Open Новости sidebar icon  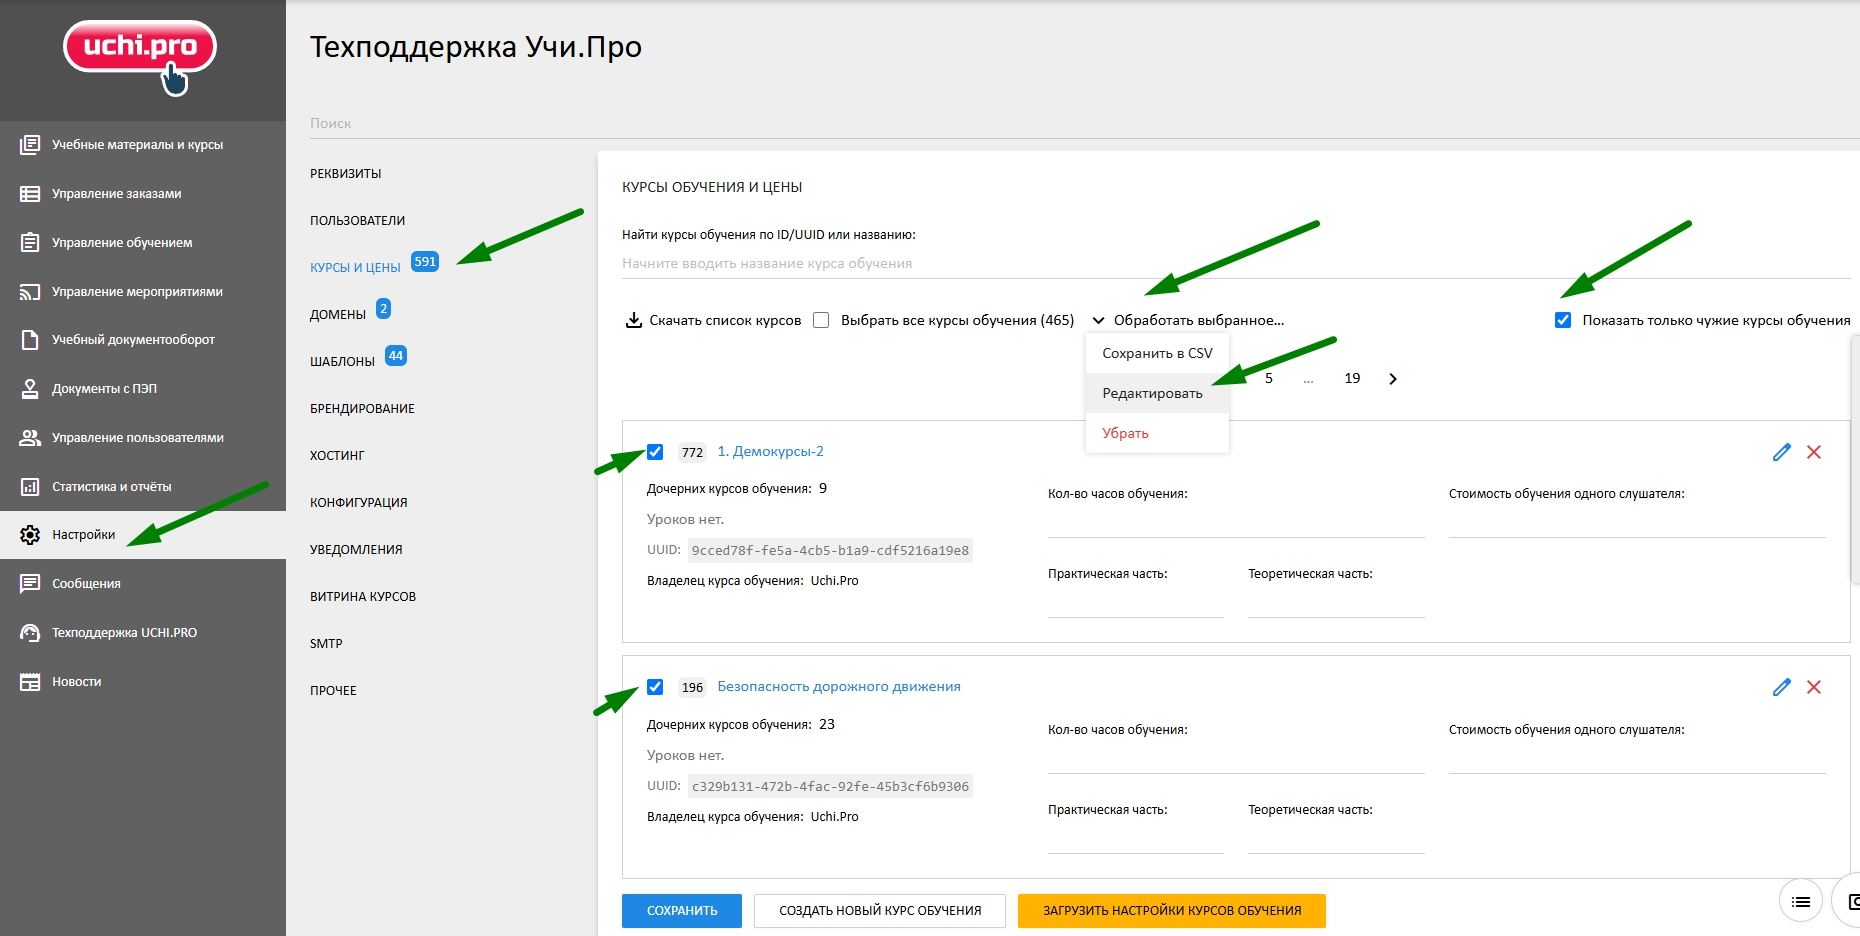coord(30,682)
